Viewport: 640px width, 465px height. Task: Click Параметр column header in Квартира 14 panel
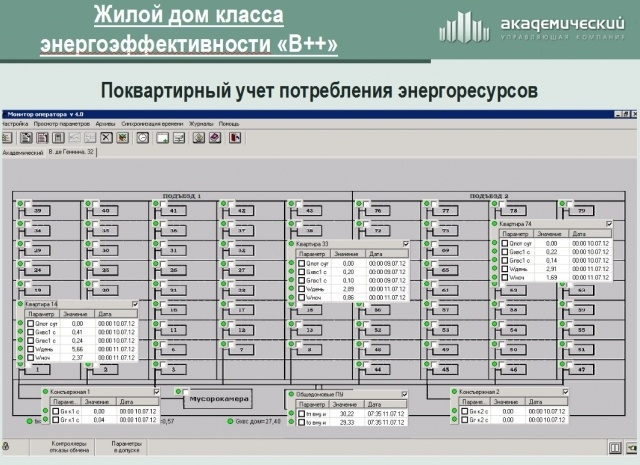tap(42, 314)
